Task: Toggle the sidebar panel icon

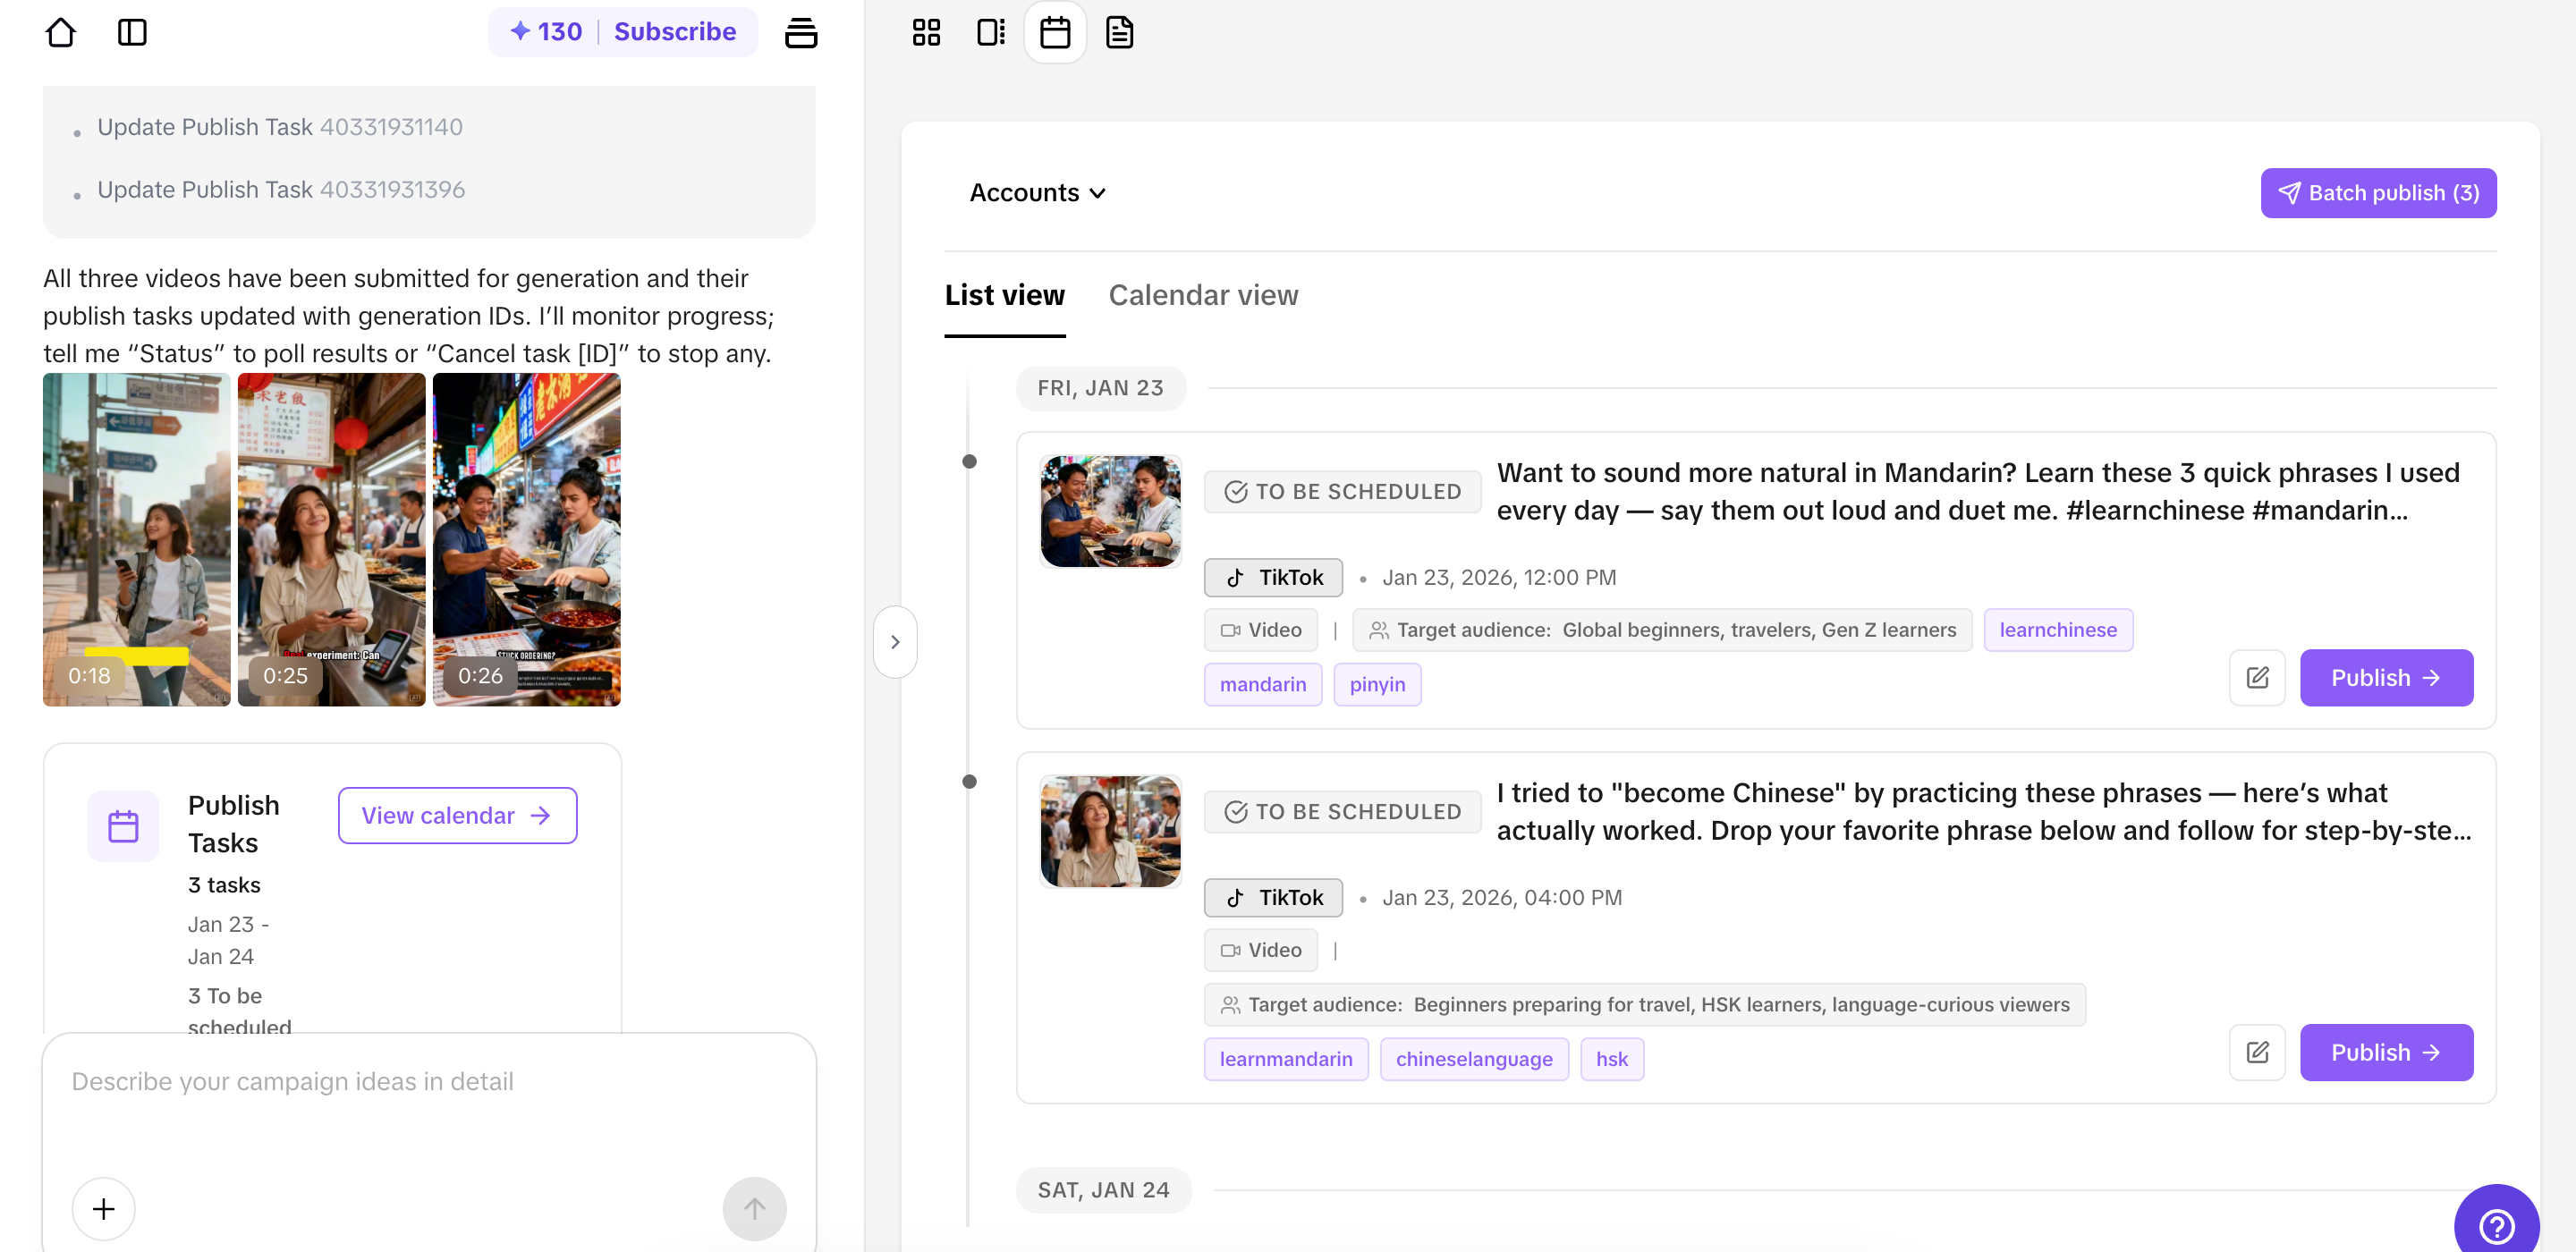Action: 132,32
